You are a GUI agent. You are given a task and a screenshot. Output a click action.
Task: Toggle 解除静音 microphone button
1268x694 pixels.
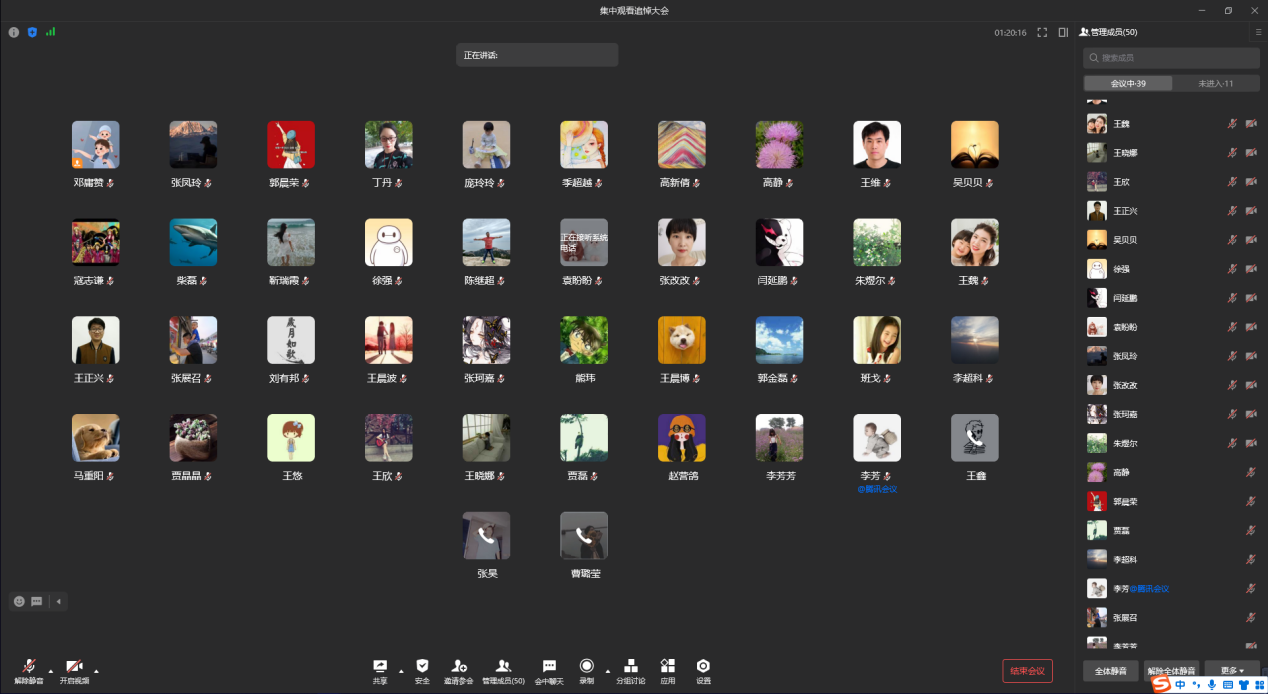click(29, 667)
